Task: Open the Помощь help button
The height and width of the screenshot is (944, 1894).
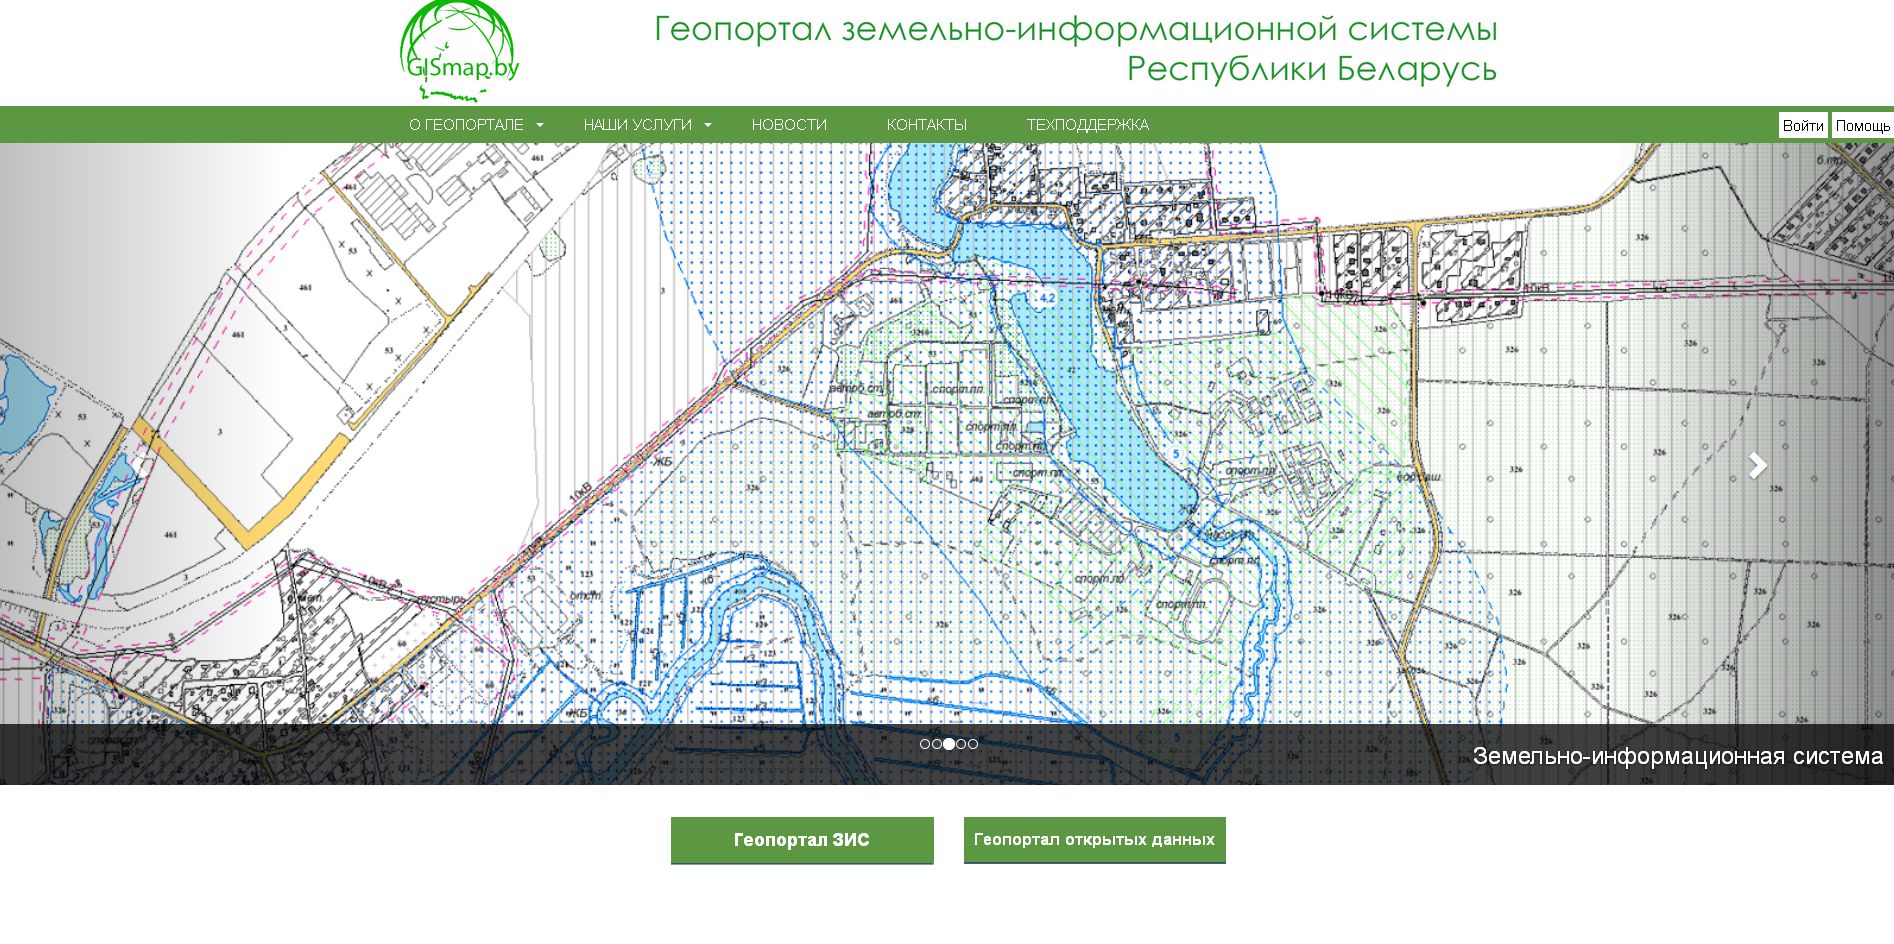Action: click(1862, 126)
